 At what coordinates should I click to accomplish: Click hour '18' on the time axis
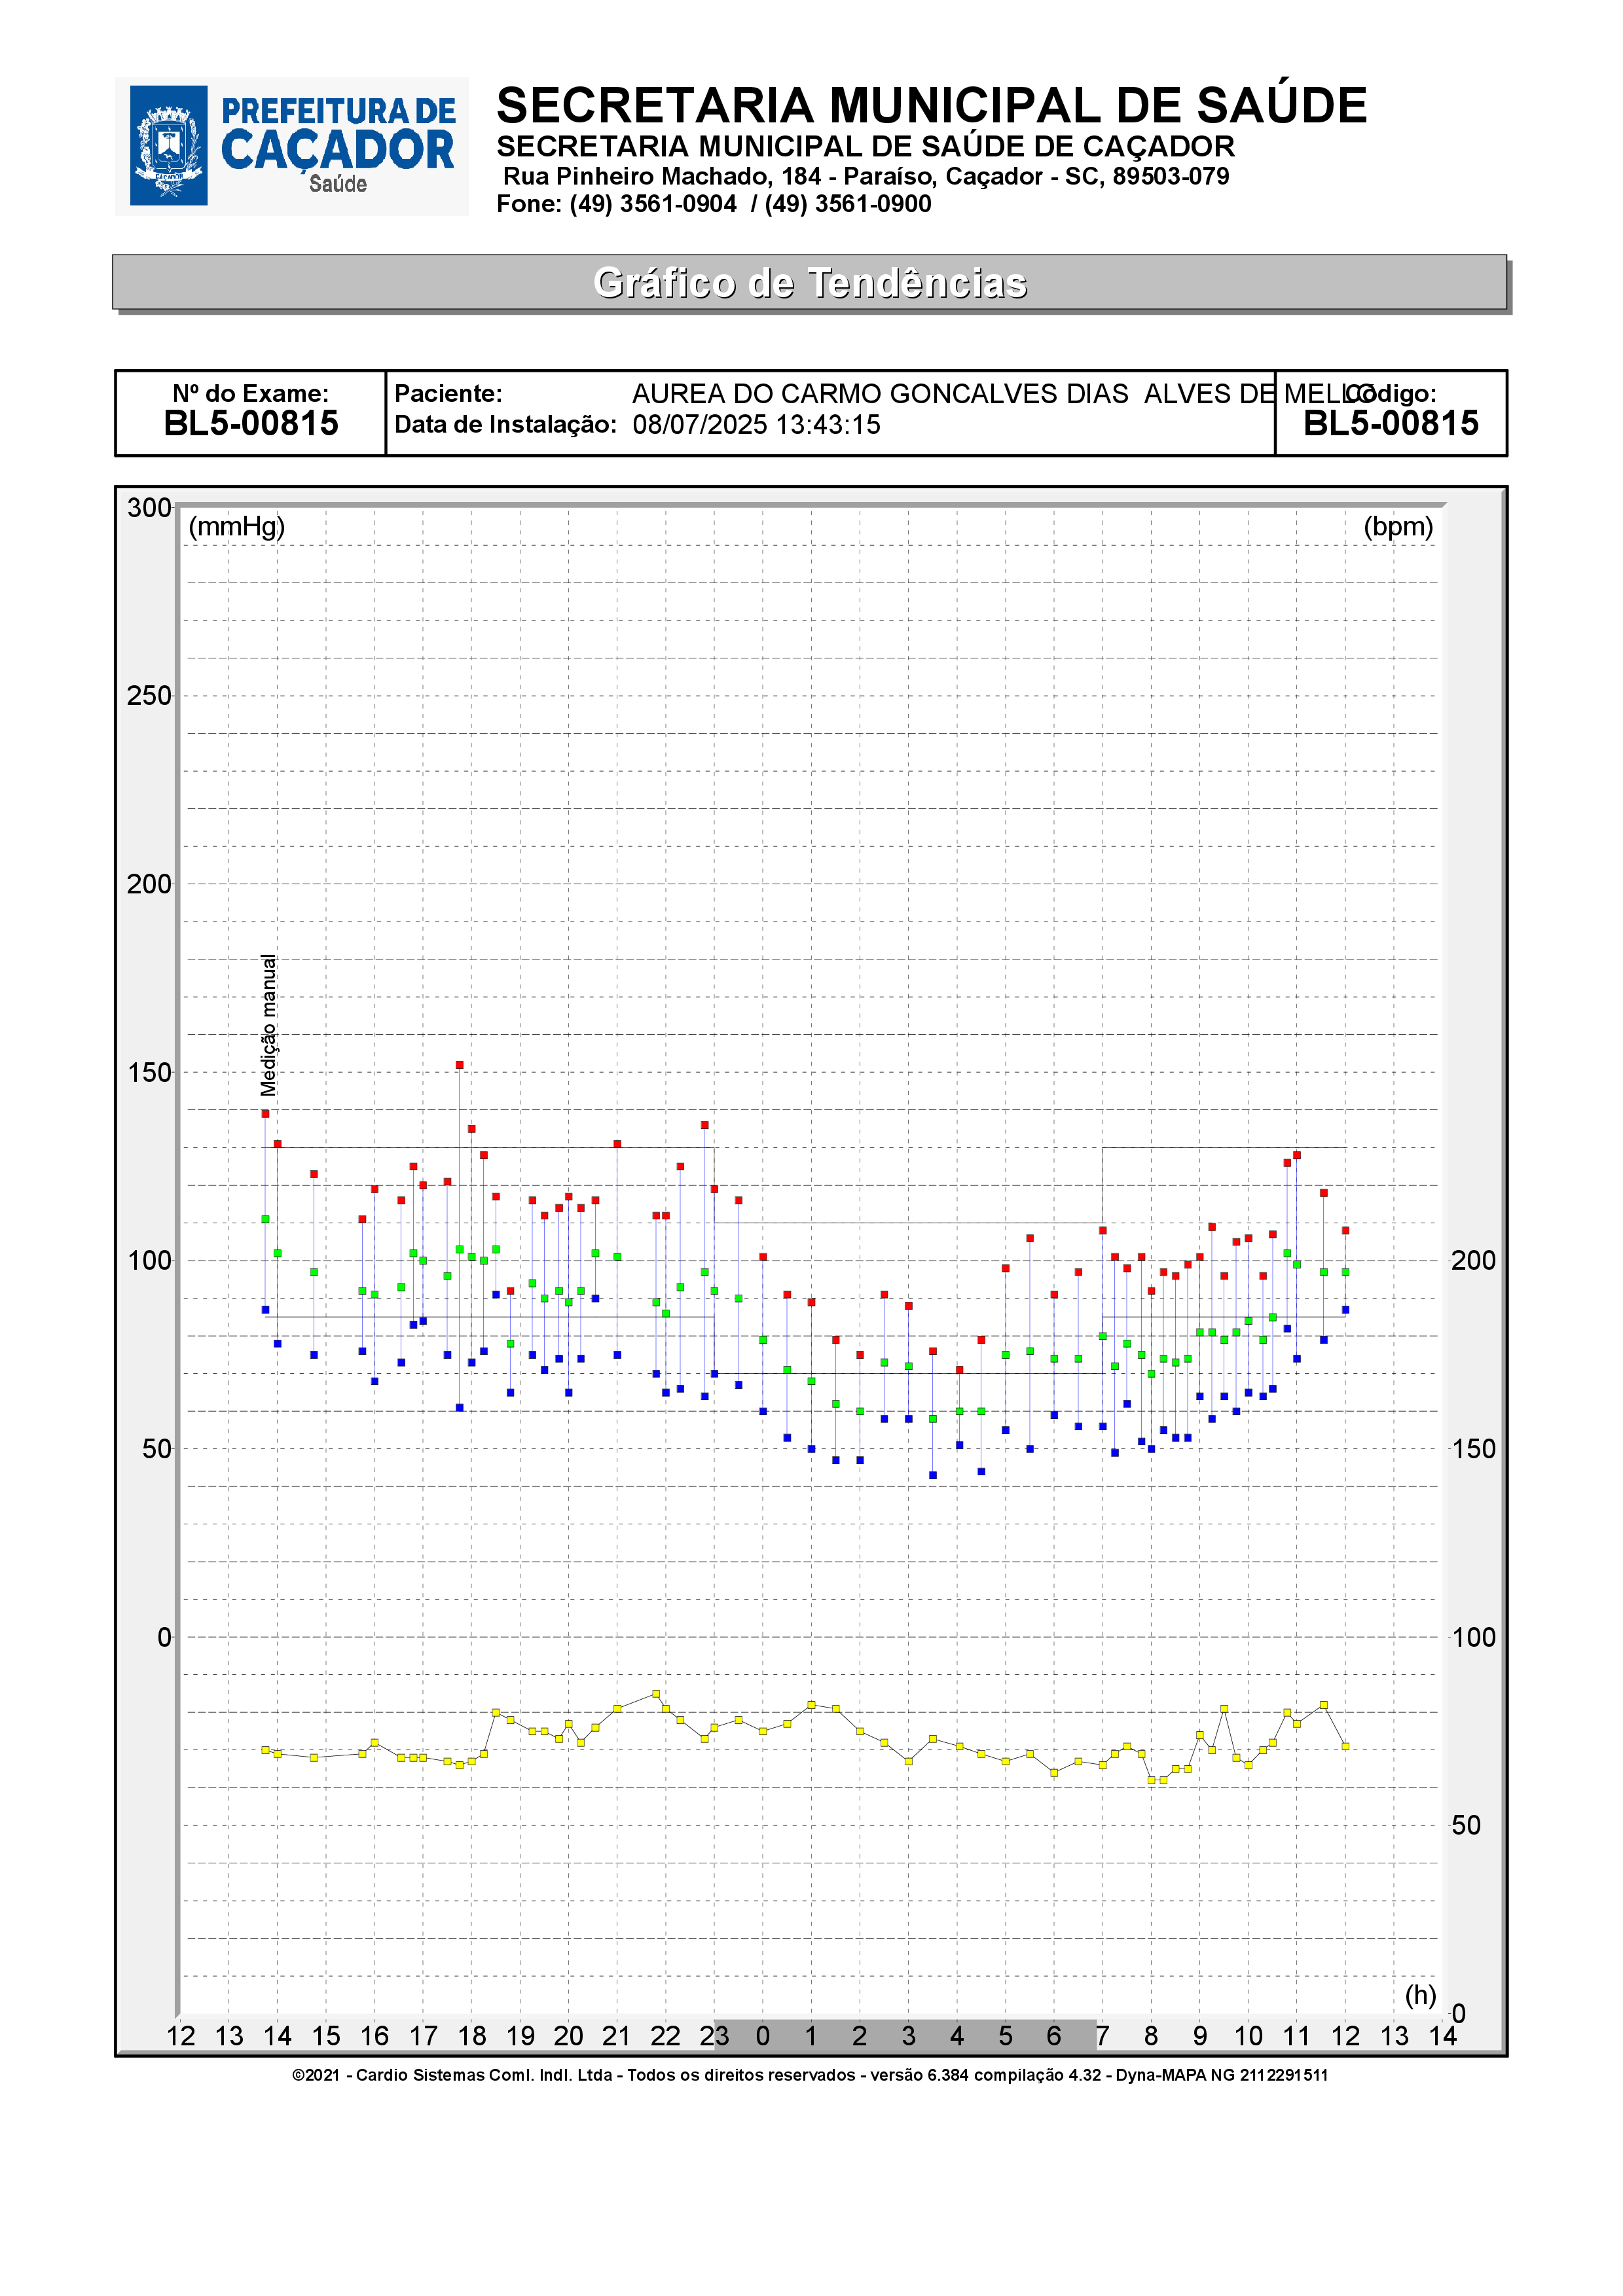point(471,2036)
